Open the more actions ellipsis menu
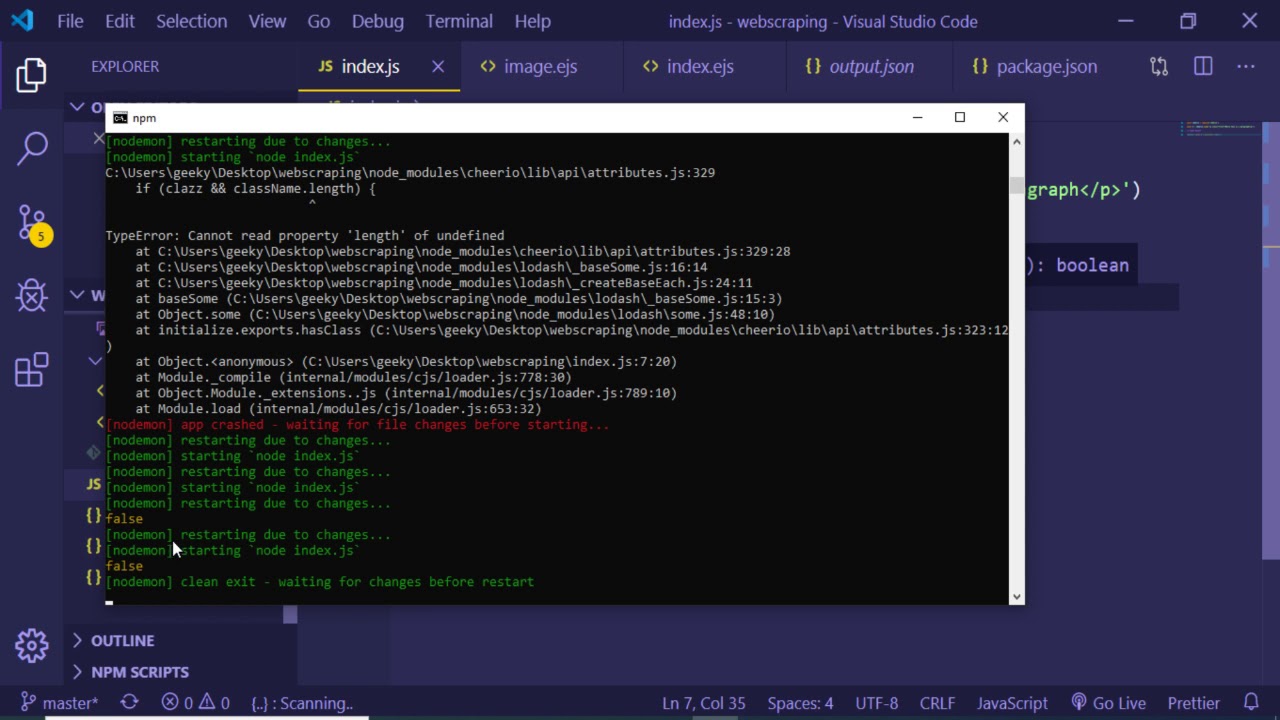 [x=1245, y=67]
